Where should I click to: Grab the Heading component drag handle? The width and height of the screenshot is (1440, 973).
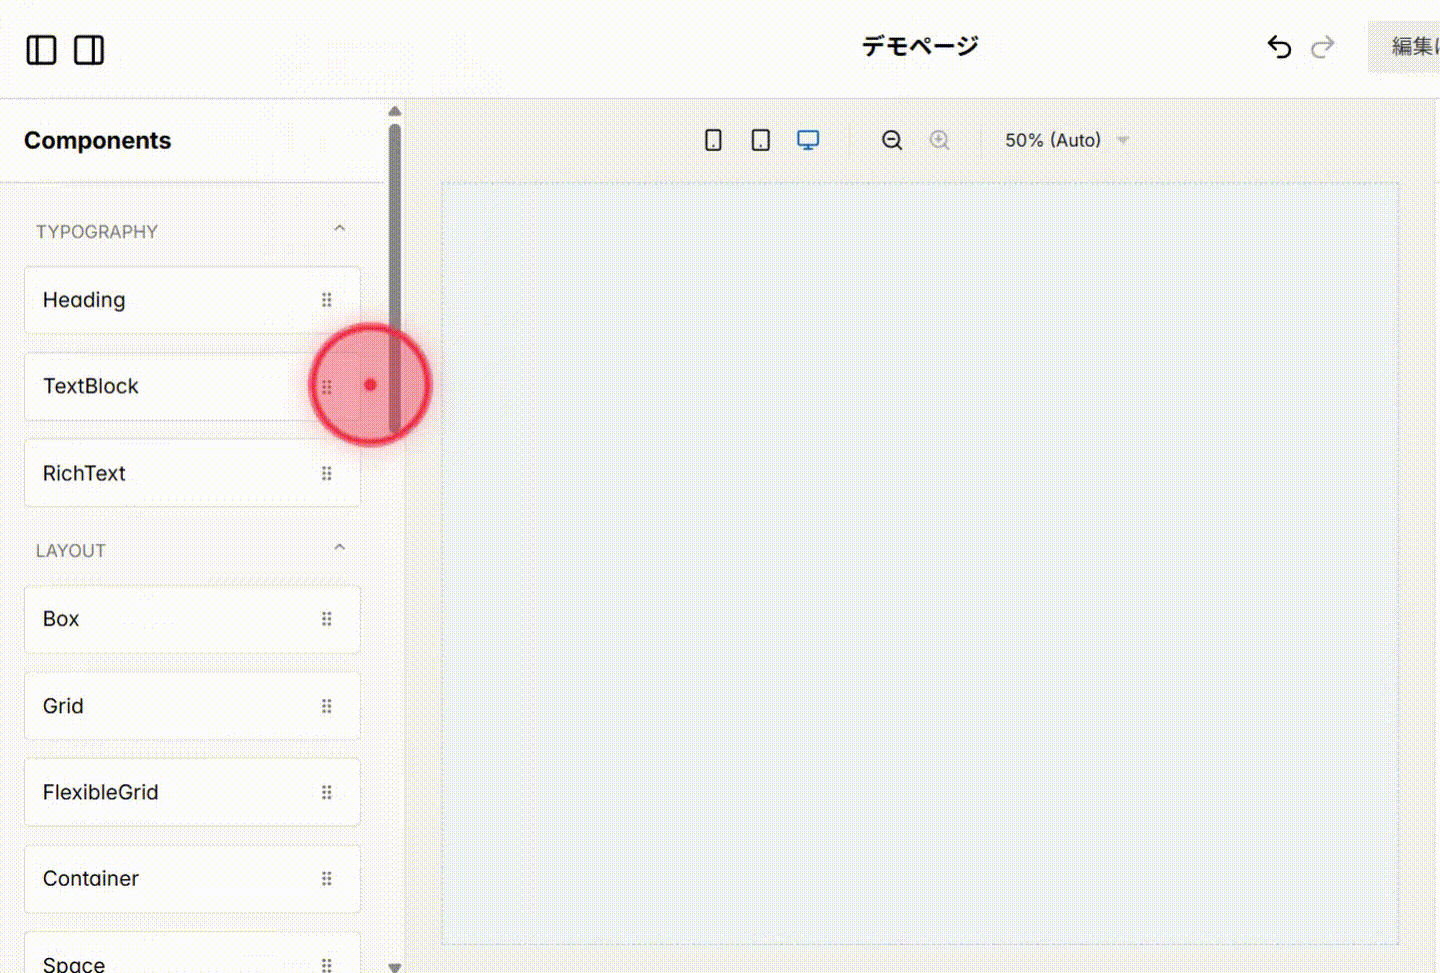click(x=327, y=299)
